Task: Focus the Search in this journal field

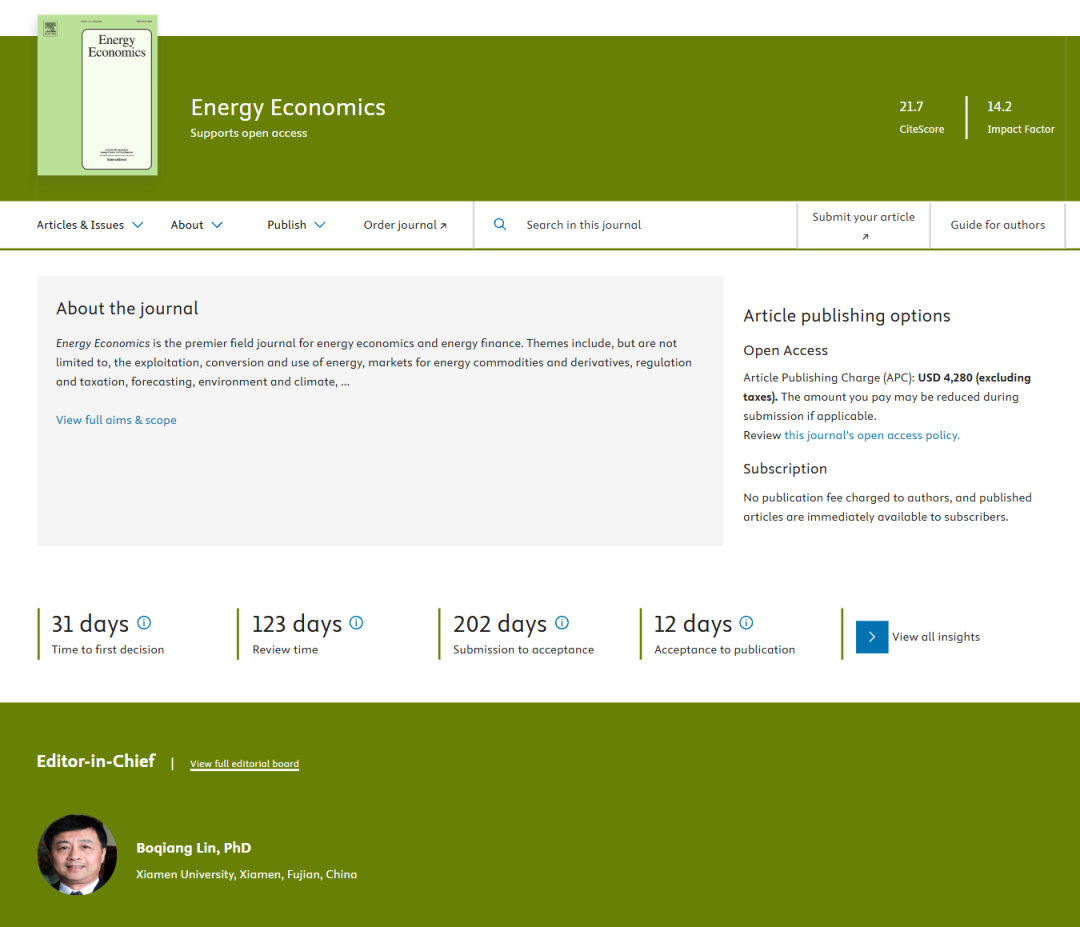Action: [634, 225]
